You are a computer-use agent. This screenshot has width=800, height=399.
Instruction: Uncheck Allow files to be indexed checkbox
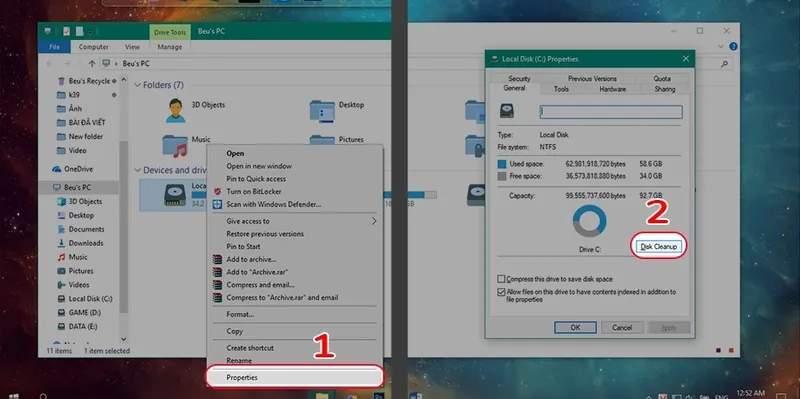pyautogui.click(x=501, y=292)
